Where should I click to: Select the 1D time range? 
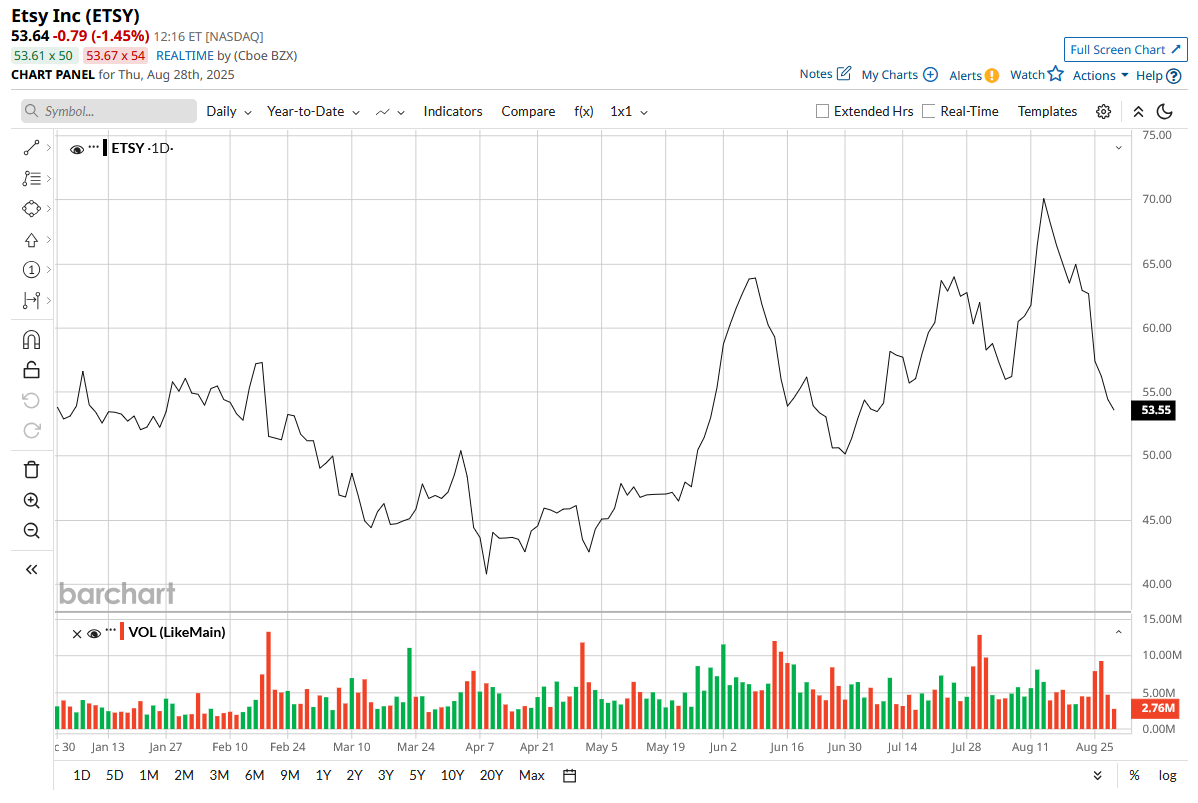[82, 775]
